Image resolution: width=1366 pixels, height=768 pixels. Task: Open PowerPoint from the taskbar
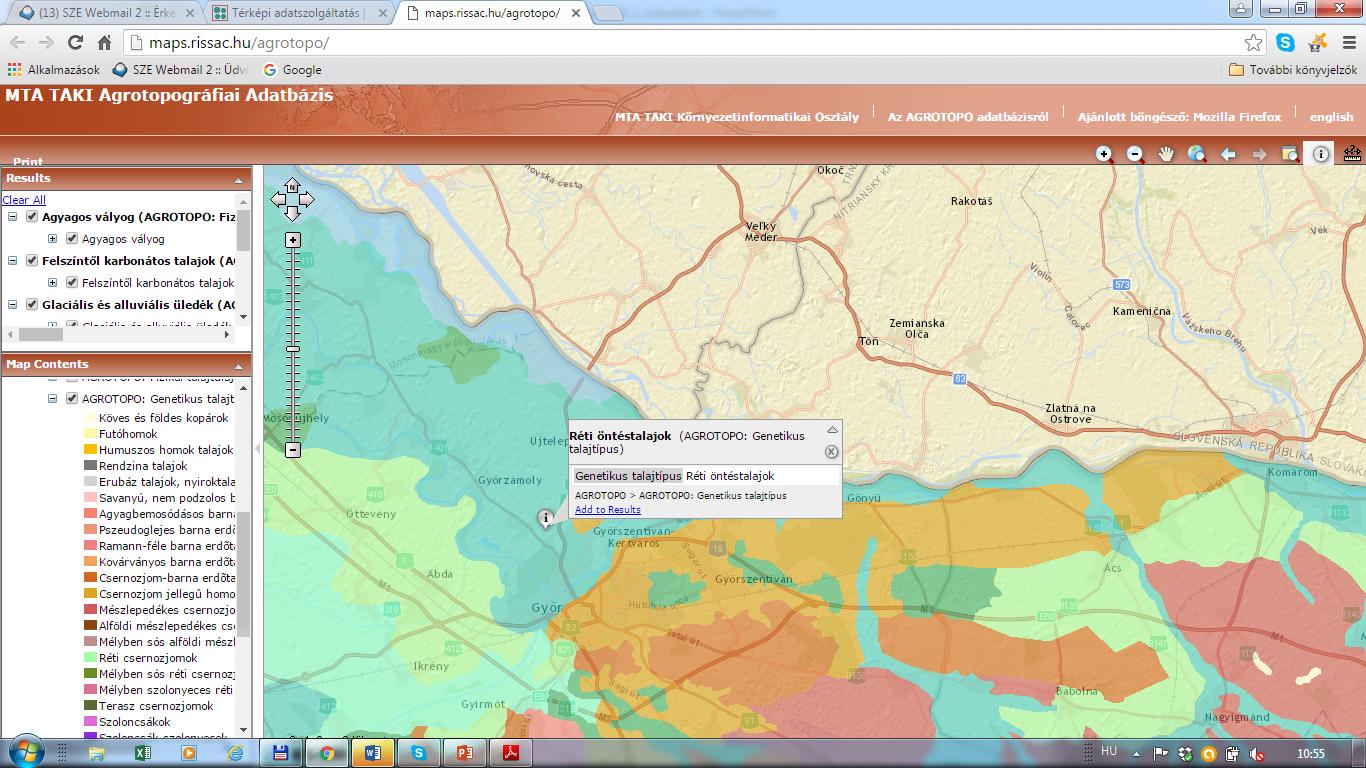pyautogui.click(x=465, y=752)
